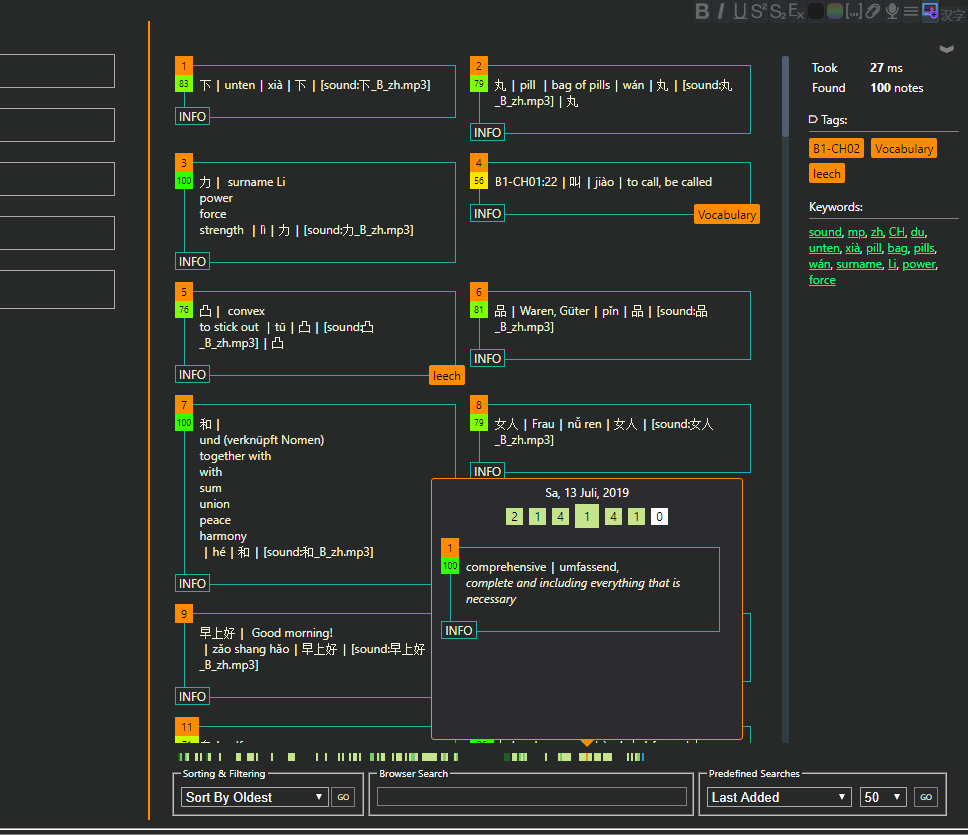Record audio with the microphone icon

(x=891, y=11)
